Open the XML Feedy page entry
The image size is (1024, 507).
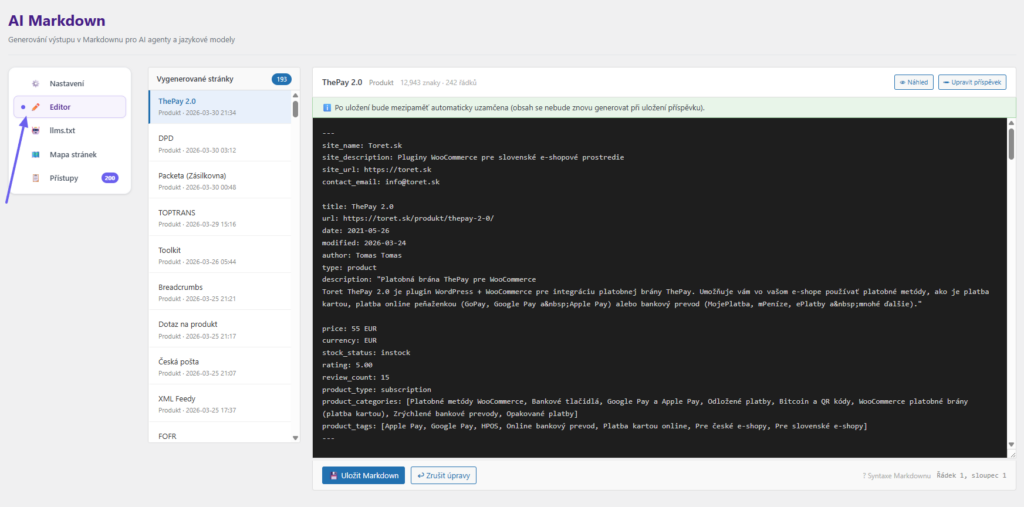220,403
